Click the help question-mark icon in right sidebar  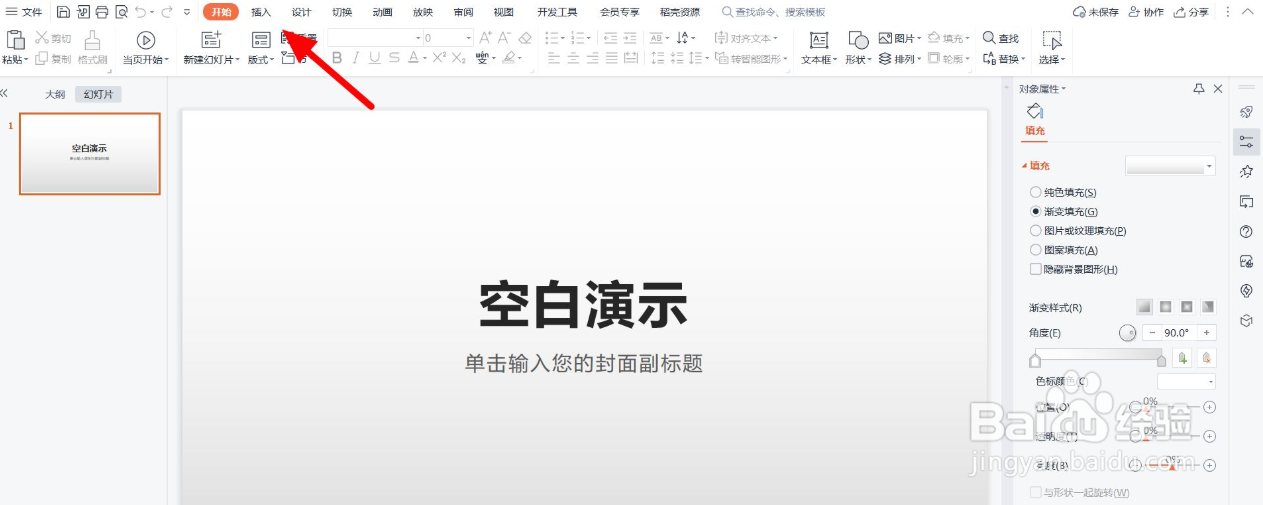click(1246, 231)
